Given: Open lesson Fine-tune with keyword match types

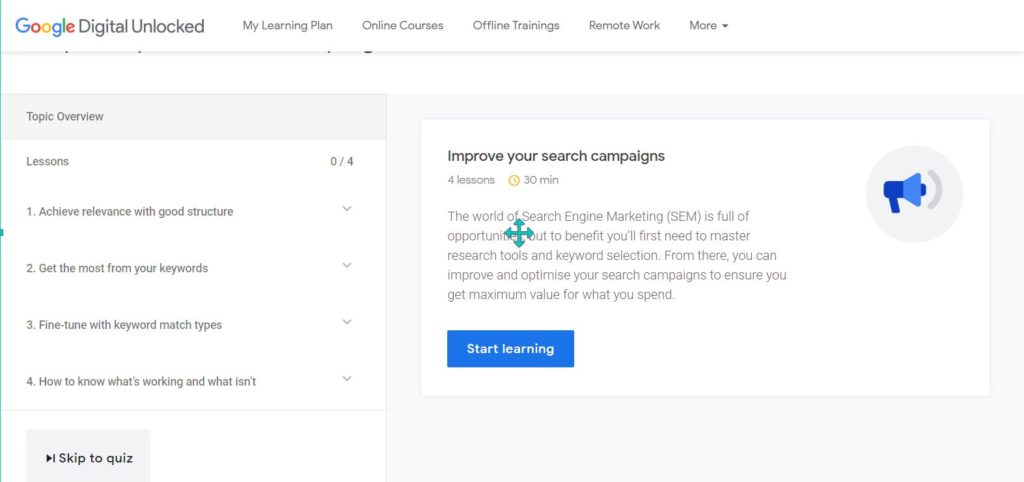Looking at the screenshot, I should point(124,325).
